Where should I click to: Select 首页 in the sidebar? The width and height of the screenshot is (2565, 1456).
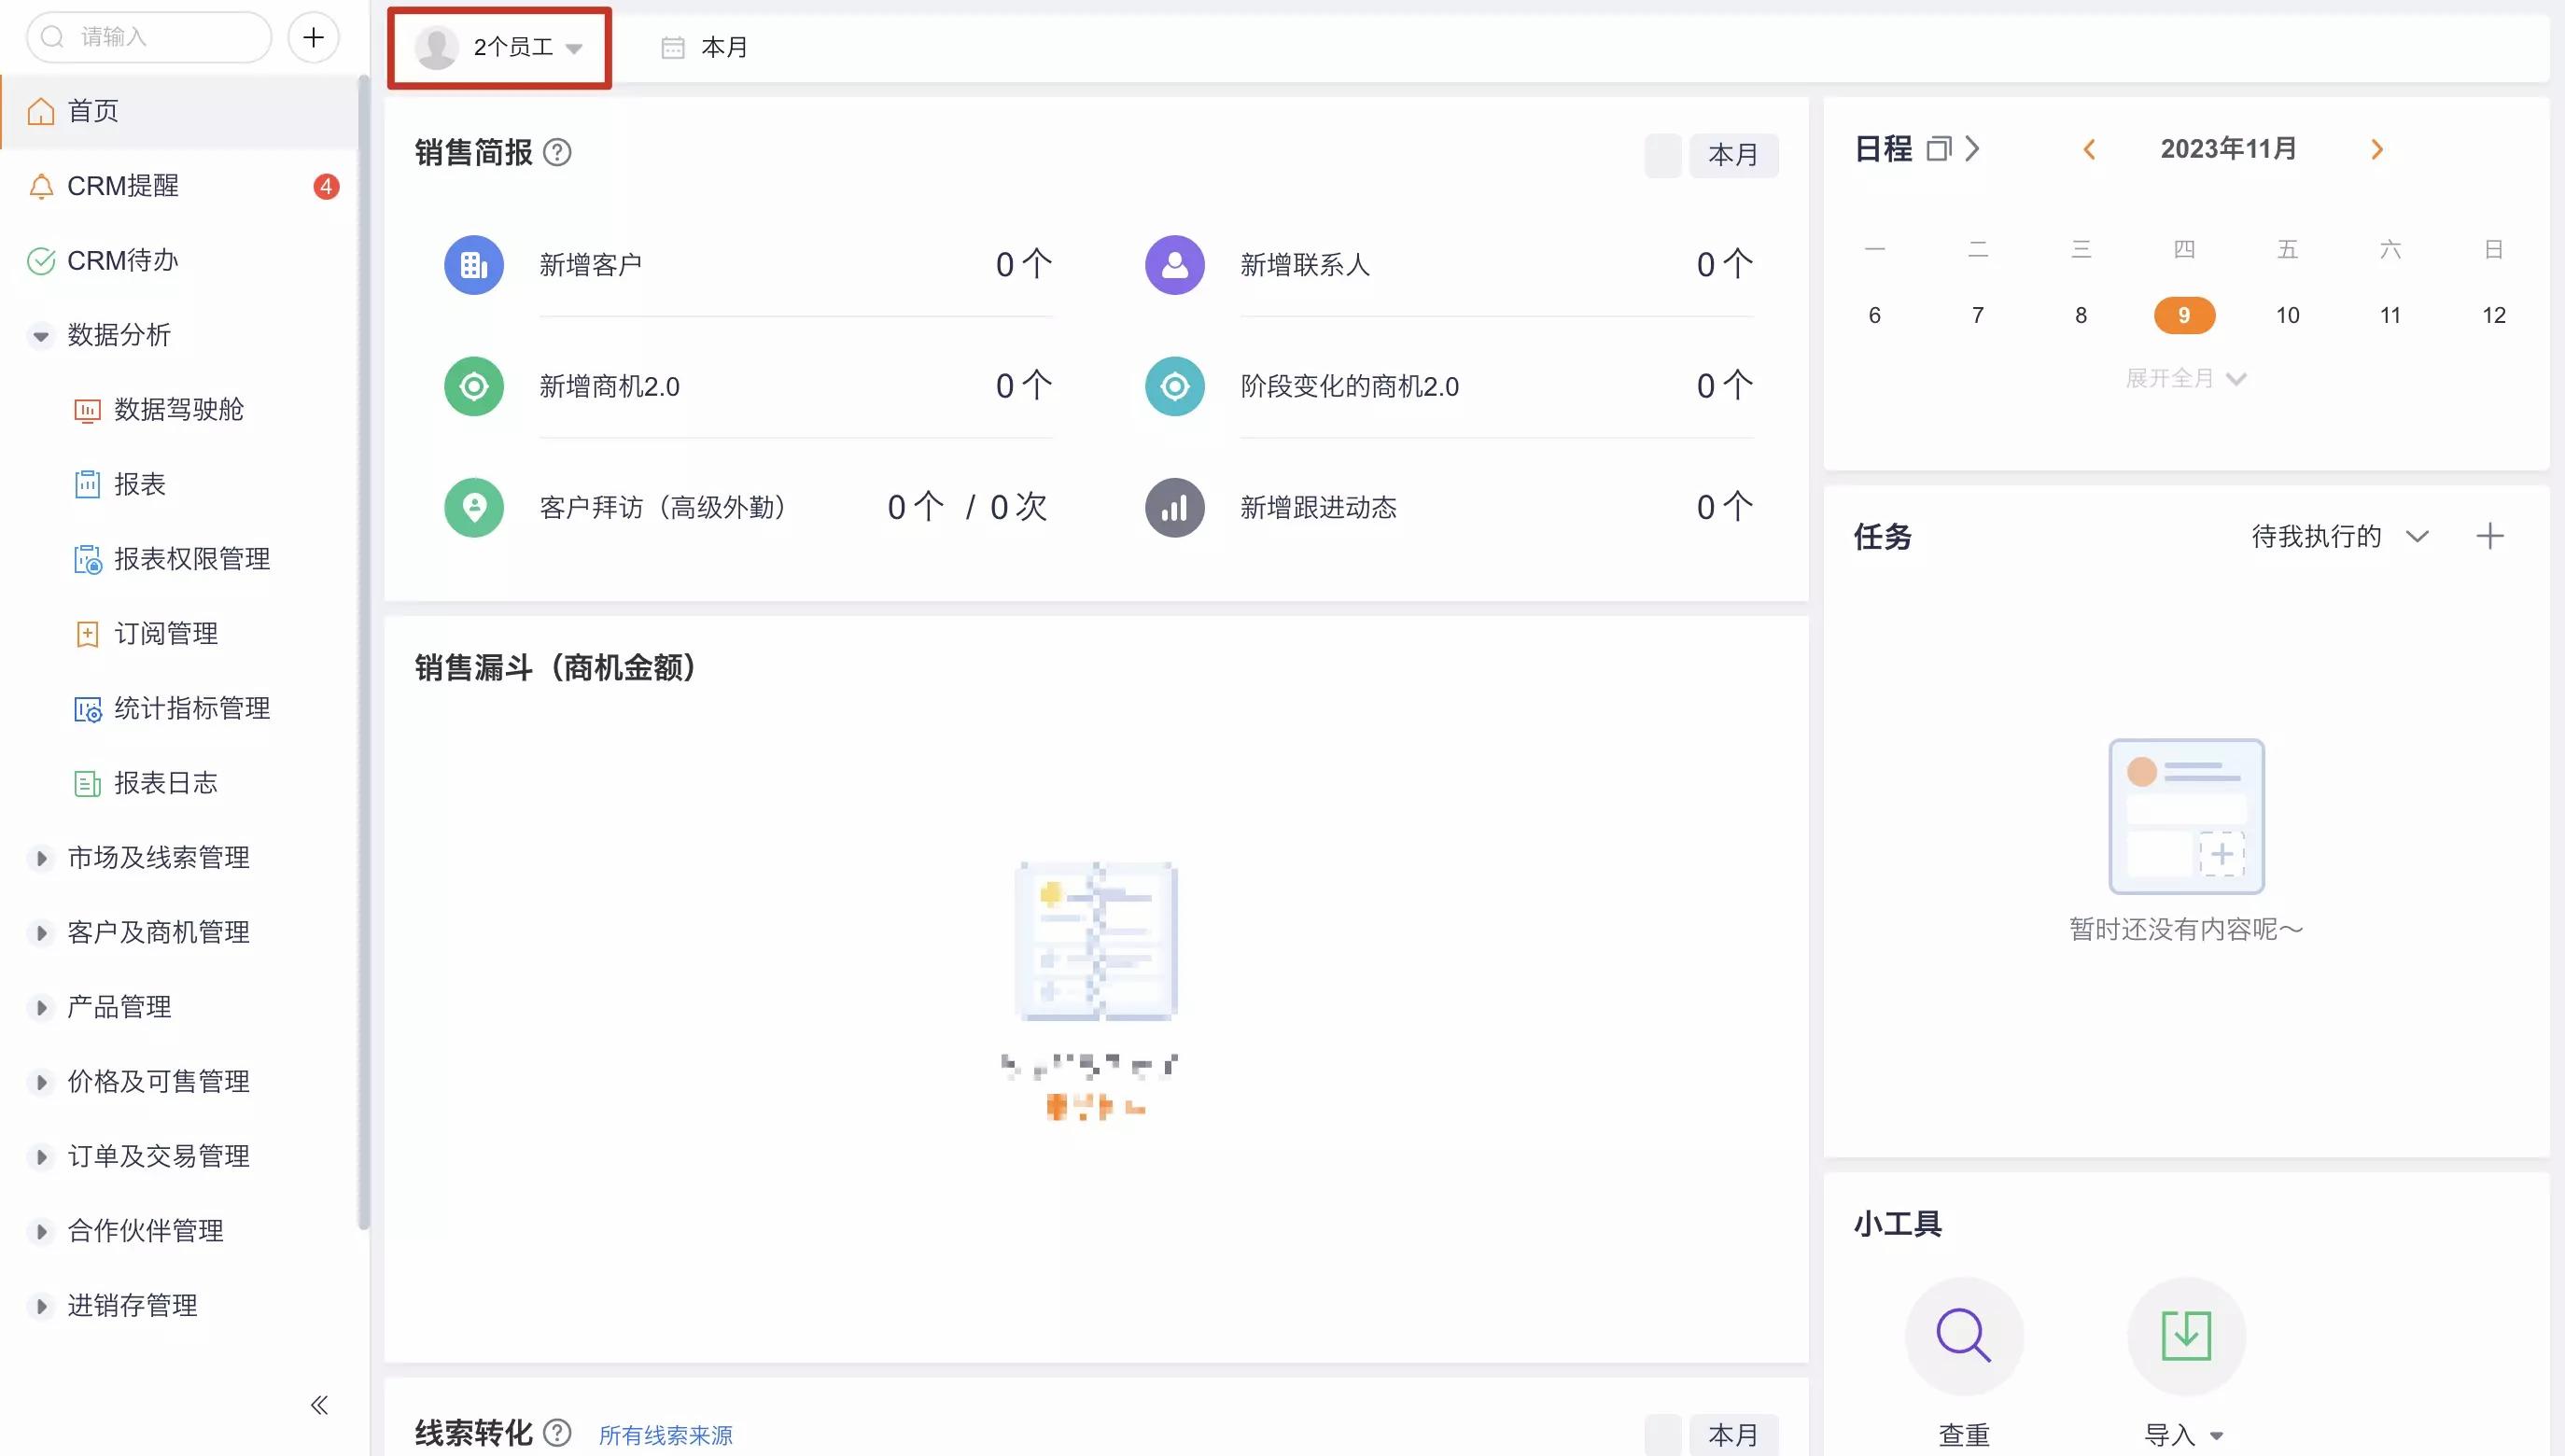click(x=179, y=111)
